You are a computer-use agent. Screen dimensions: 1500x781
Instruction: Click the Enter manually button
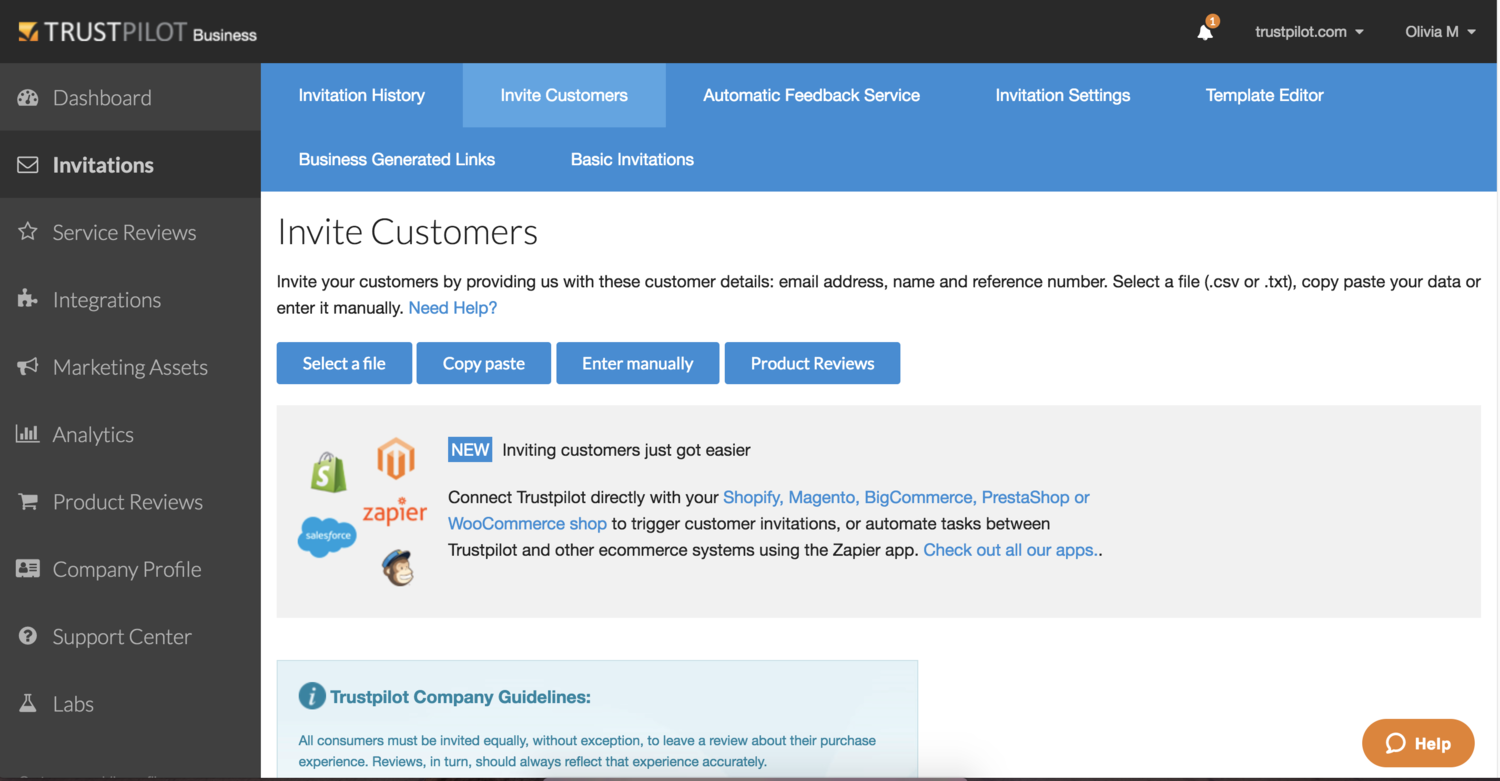(x=638, y=363)
